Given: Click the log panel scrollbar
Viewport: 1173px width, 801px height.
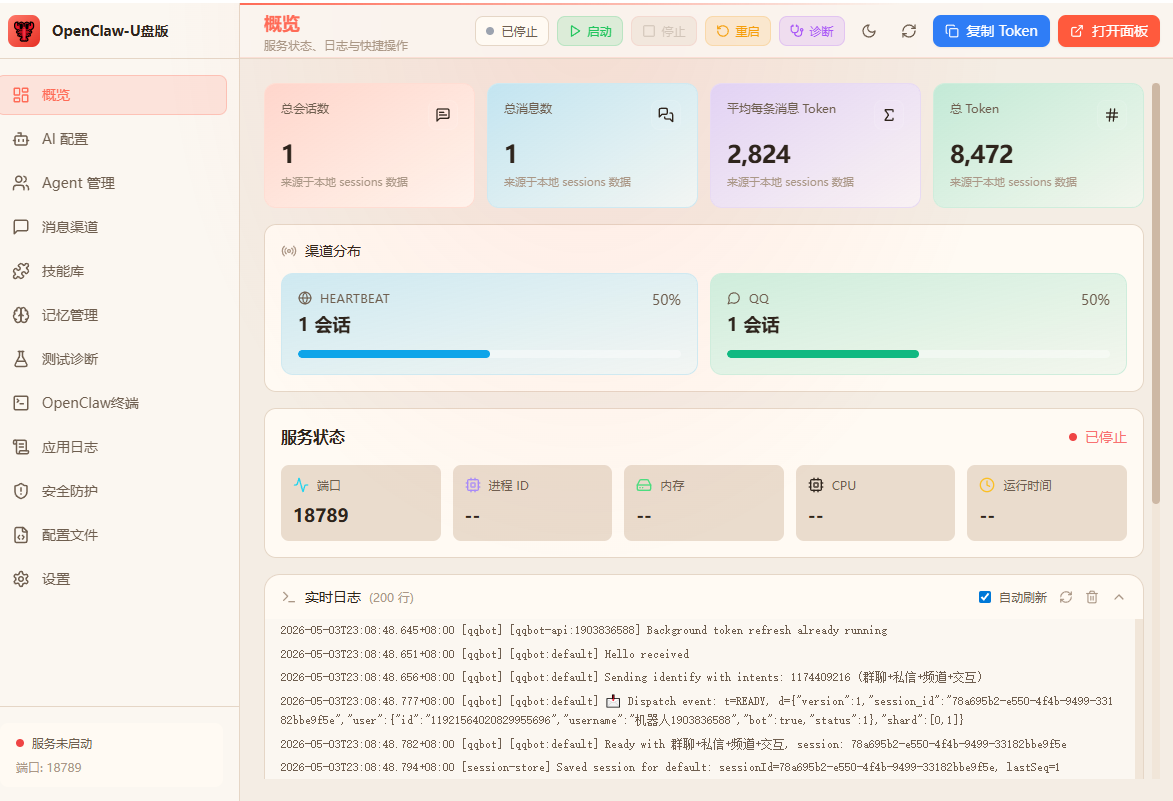Looking at the screenshot, I should click(1139, 699).
